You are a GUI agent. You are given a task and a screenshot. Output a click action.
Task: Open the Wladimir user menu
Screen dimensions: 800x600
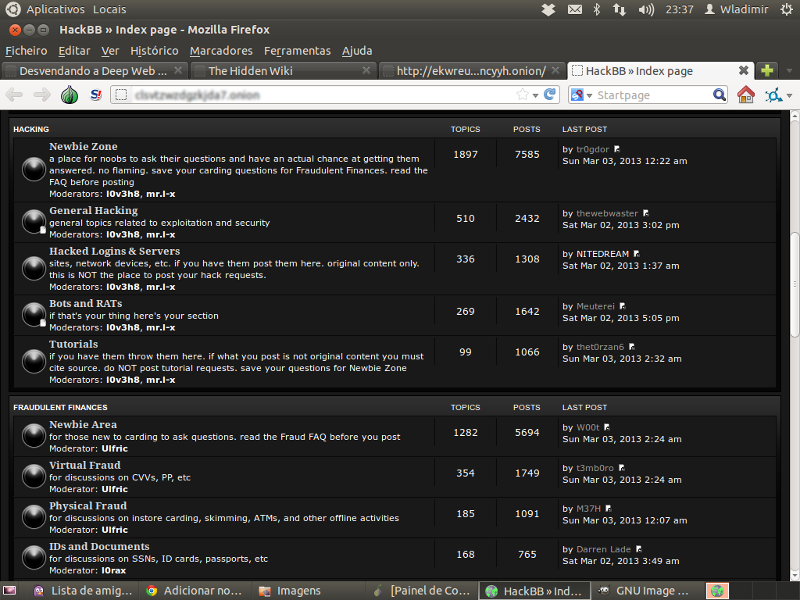(x=736, y=9)
